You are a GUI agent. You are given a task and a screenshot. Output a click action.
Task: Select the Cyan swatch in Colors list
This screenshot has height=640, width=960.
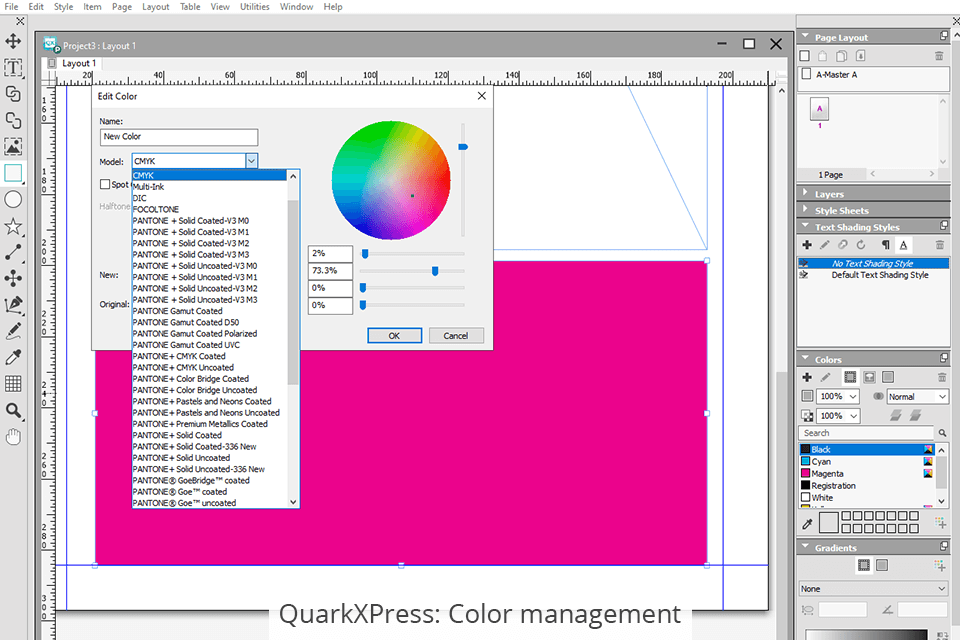pyautogui.click(x=867, y=462)
